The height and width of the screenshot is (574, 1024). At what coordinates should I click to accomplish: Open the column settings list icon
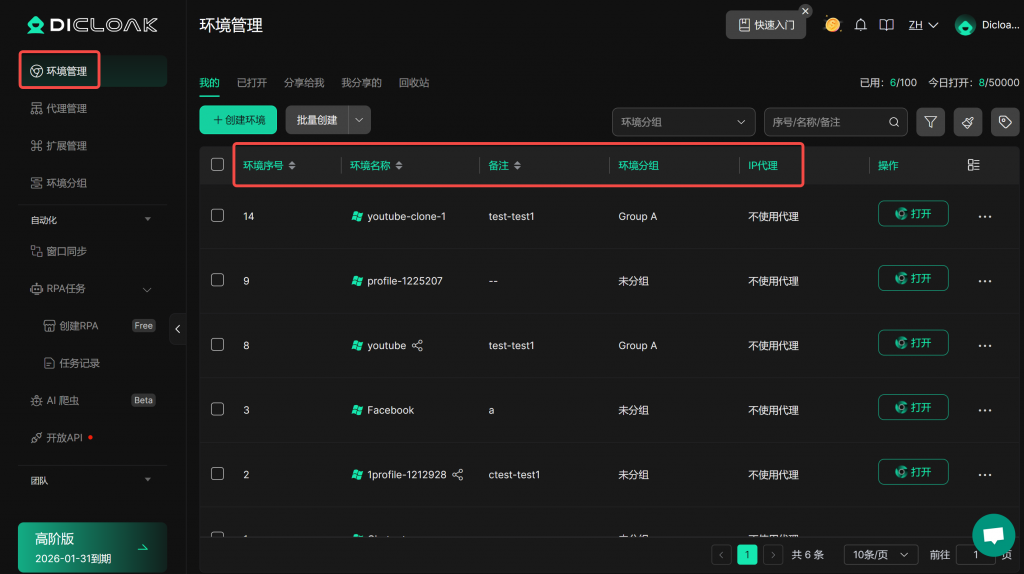[973, 165]
